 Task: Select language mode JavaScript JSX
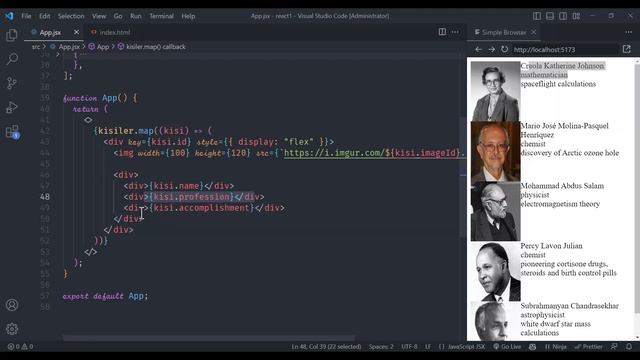click(462, 347)
